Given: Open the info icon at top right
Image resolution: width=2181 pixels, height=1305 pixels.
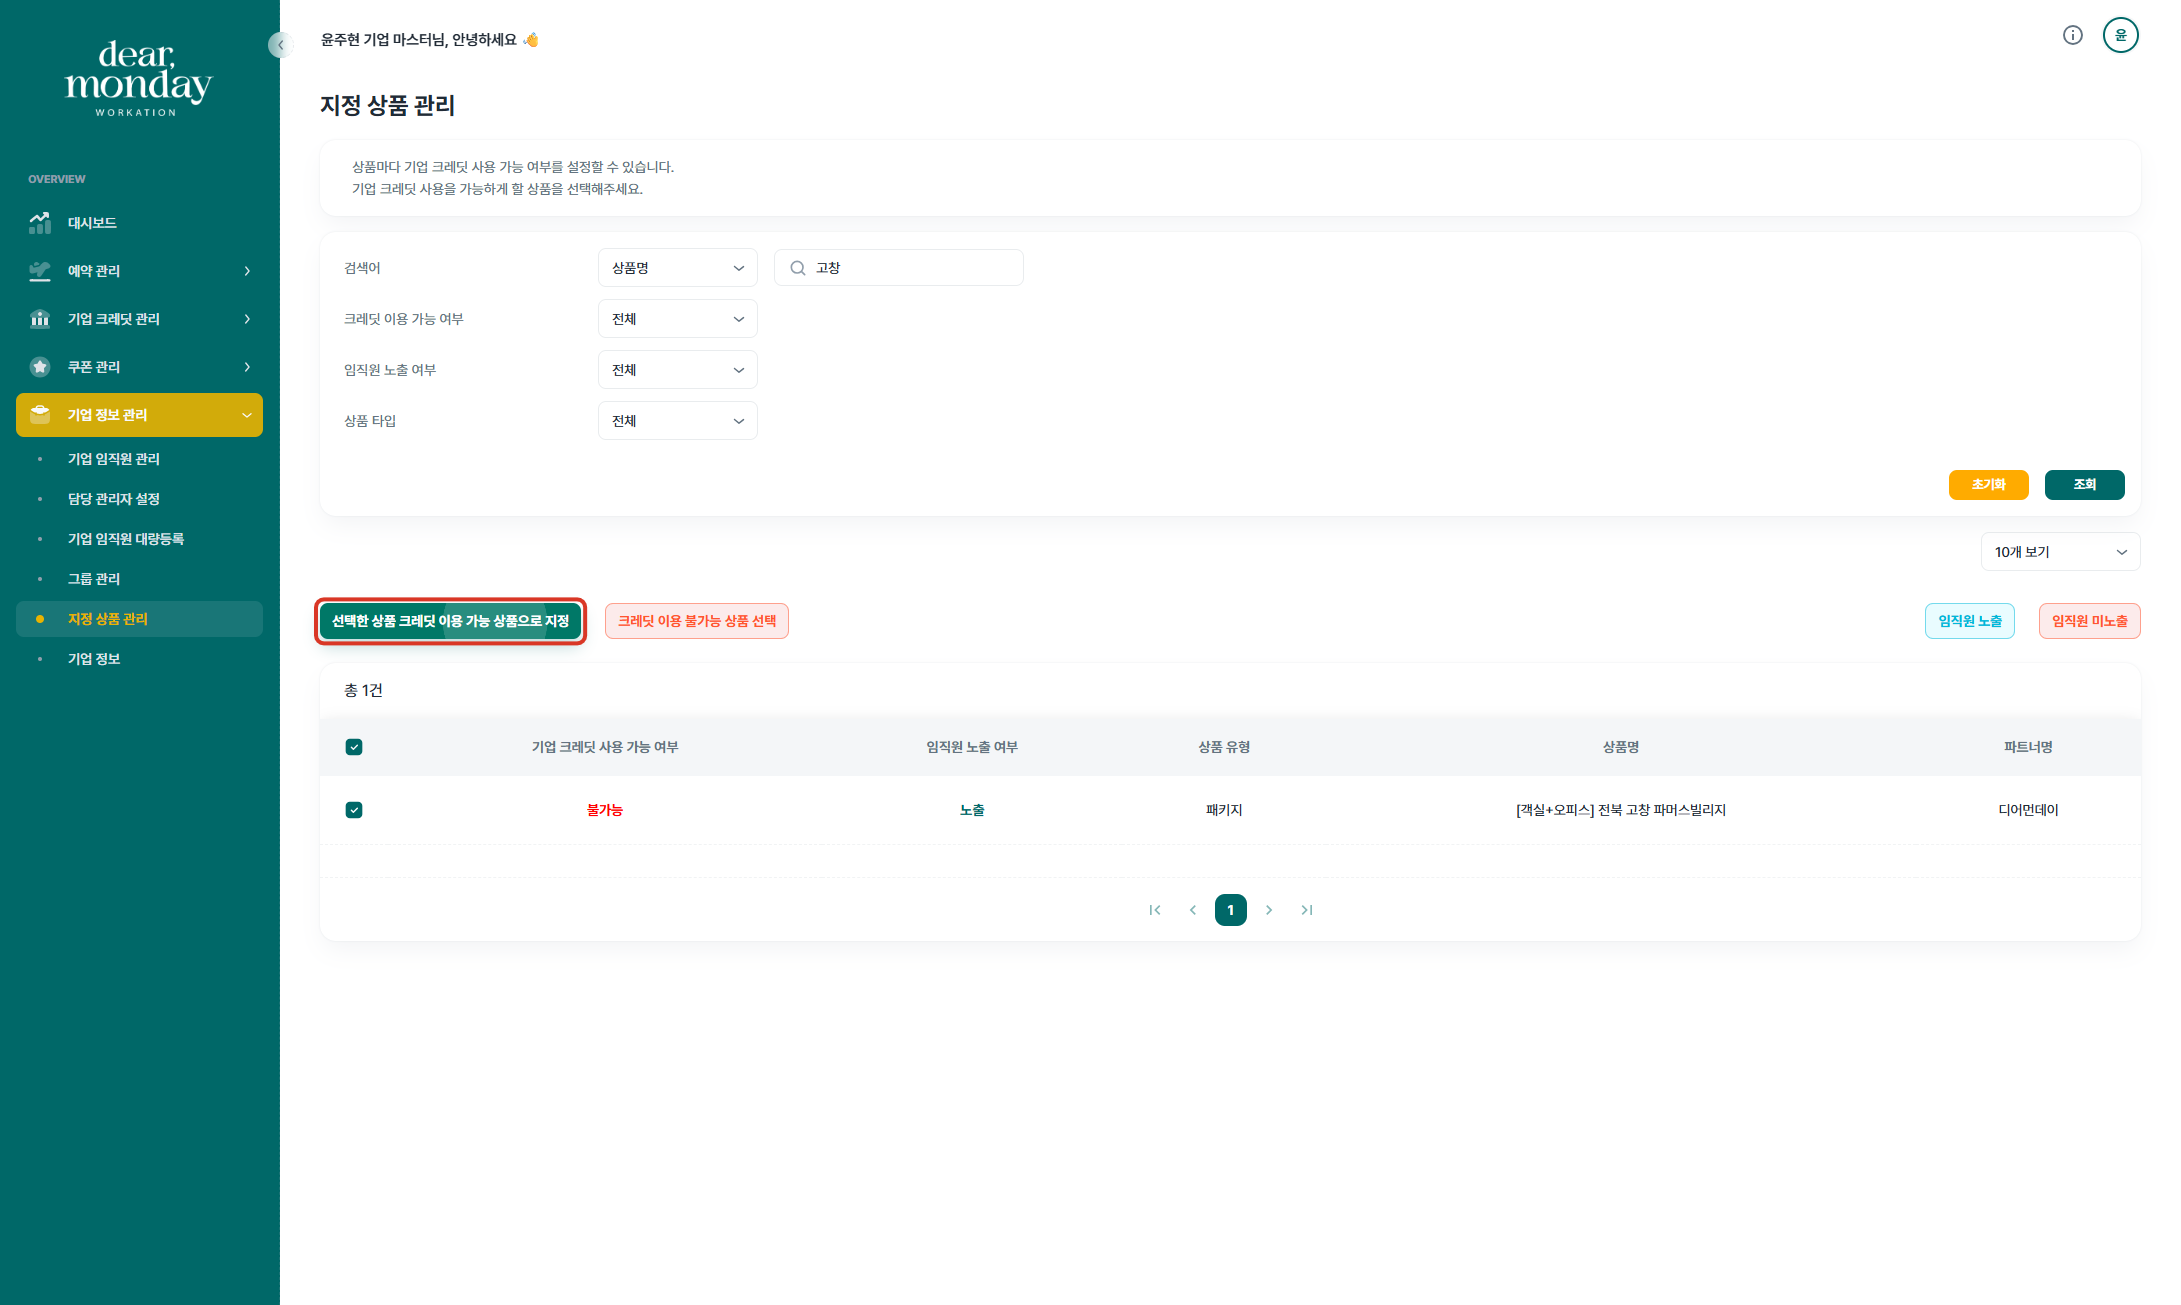Looking at the screenshot, I should pyautogui.click(x=2072, y=35).
